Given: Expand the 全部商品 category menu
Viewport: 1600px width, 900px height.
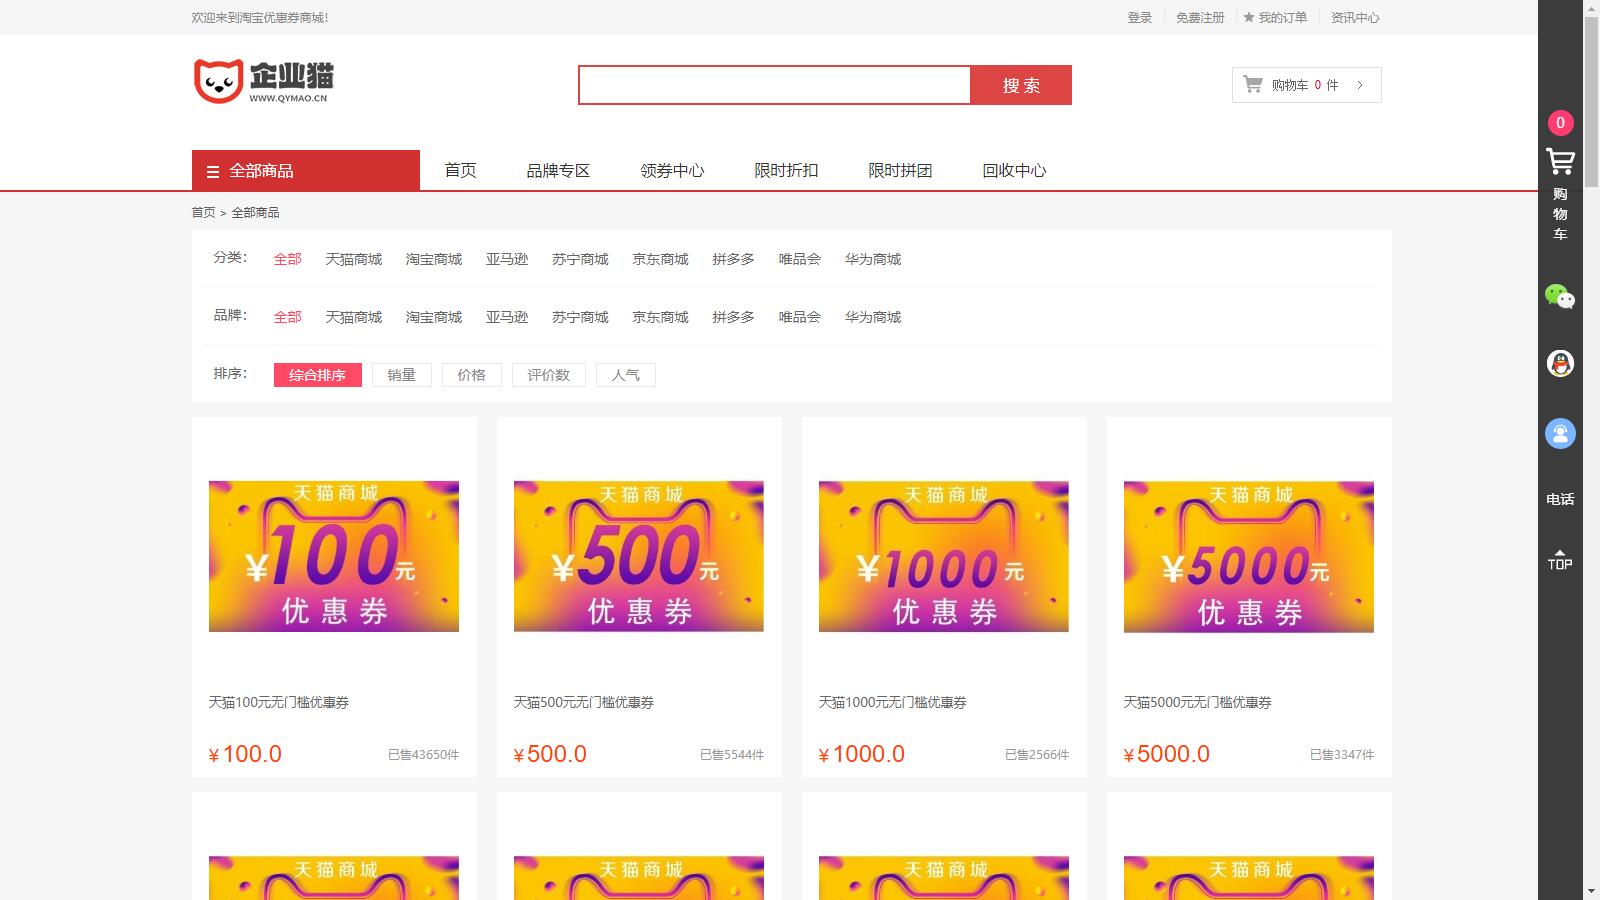Looking at the screenshot, I should point(305,170).
